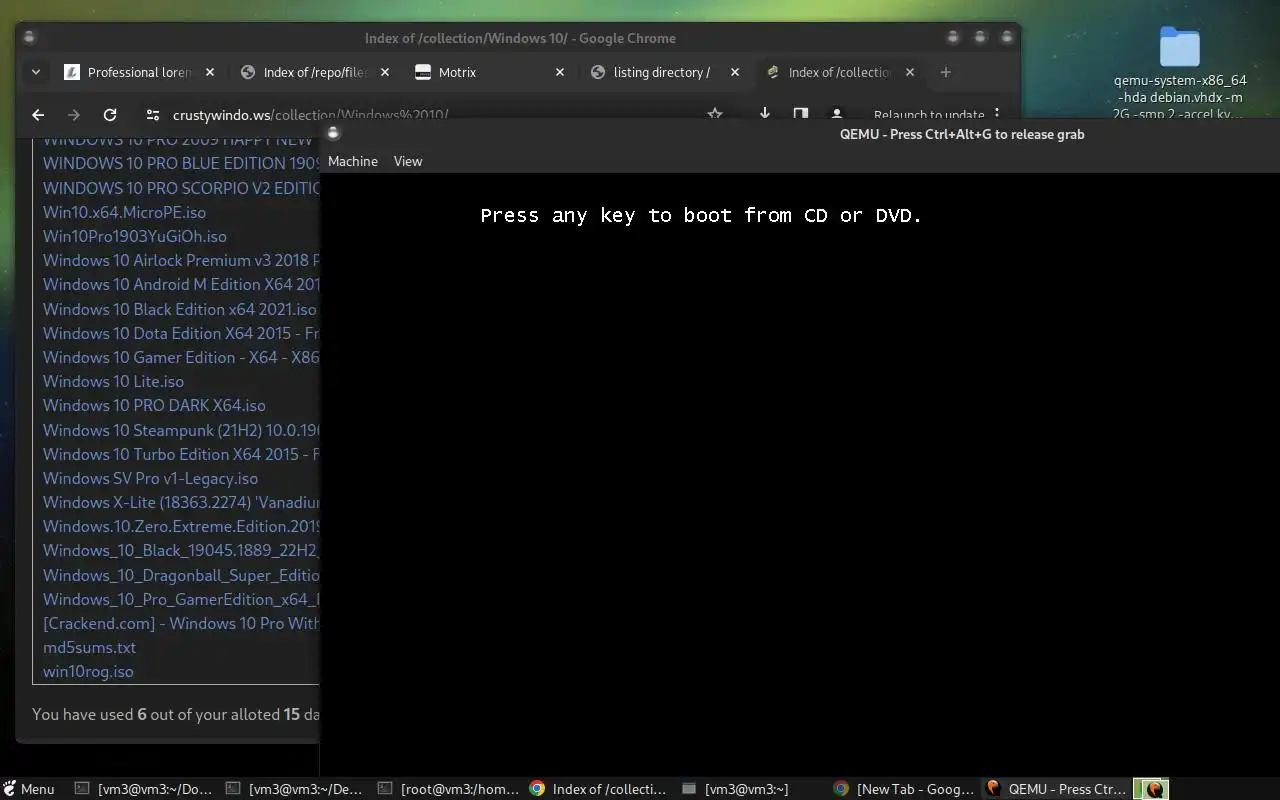Open site information icon in address bar
The image size is (1280, 800).
click(152, 115)
